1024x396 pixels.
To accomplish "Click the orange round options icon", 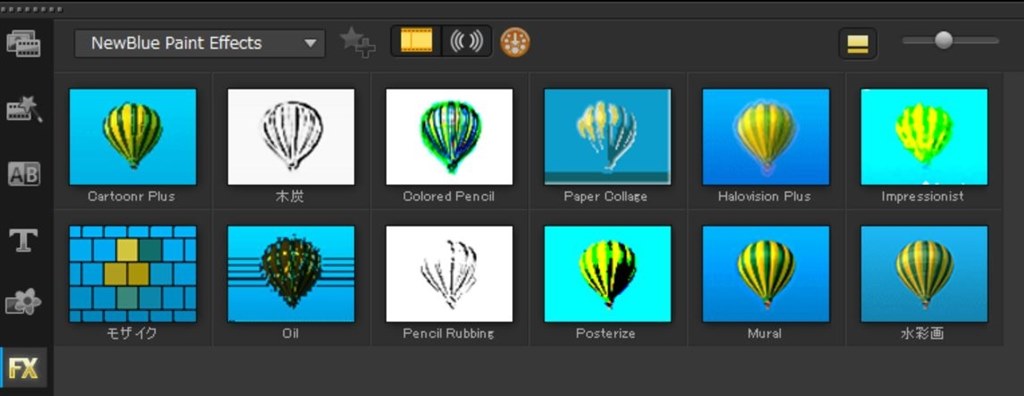I will [x=515, y=42].
